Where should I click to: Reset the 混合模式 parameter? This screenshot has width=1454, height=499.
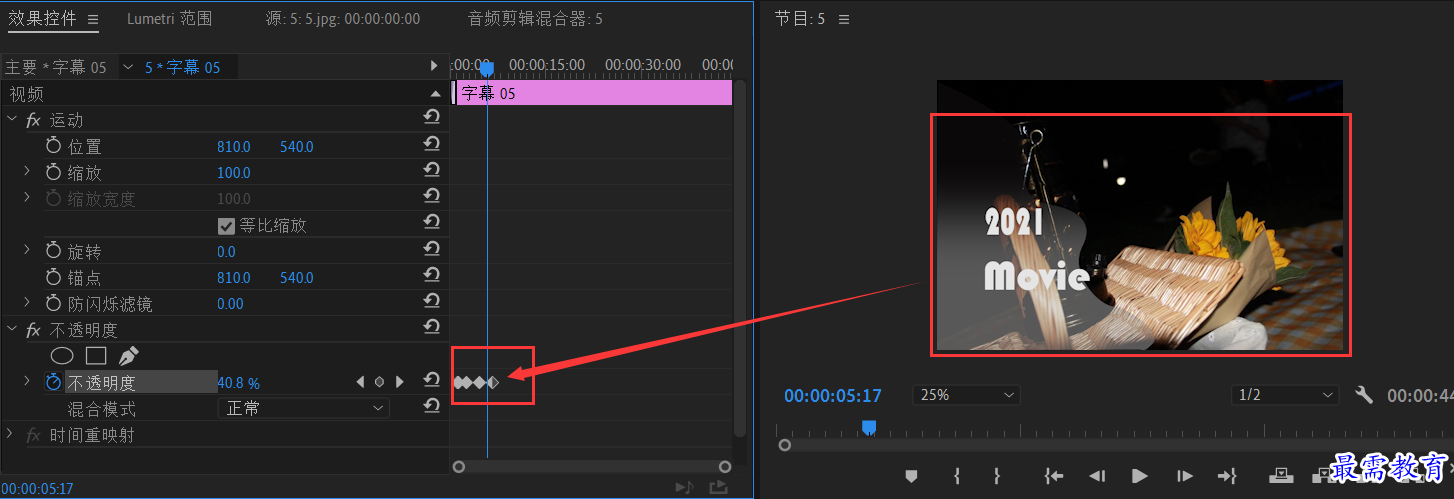[x=432, y=406]
